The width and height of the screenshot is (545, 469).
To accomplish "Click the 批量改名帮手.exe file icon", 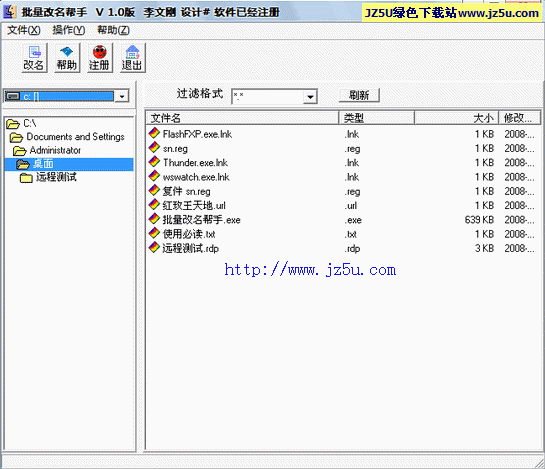I will [154, 219].
